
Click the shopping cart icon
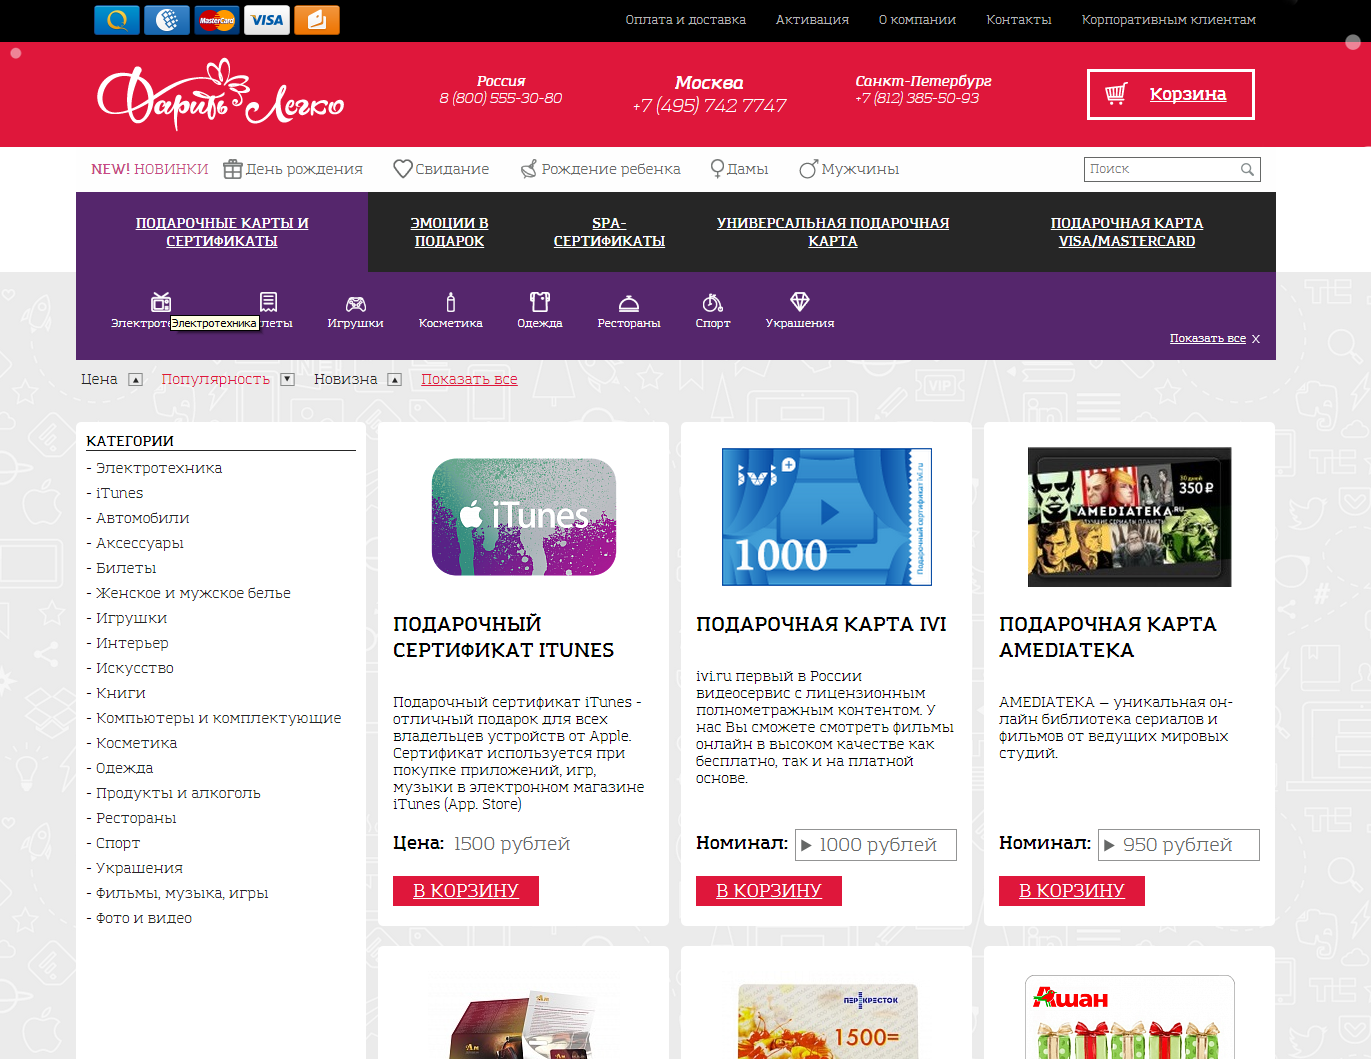(1116, 94)
